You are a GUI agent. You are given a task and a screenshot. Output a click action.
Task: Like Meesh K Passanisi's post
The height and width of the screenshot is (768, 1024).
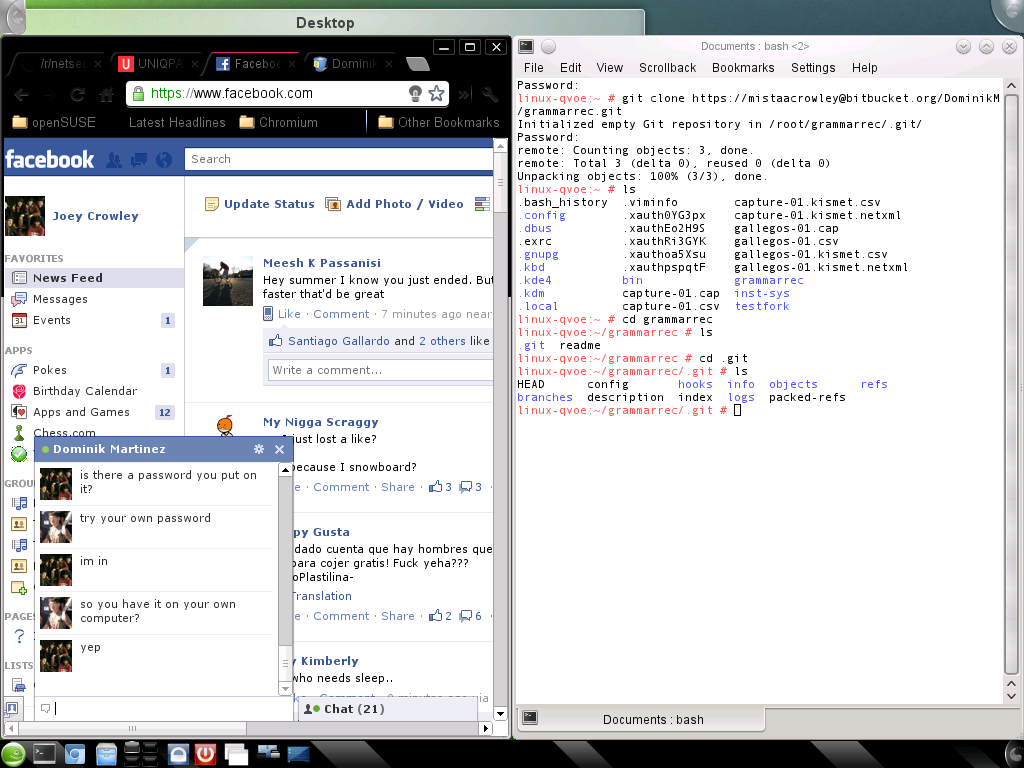pos(289,314)
